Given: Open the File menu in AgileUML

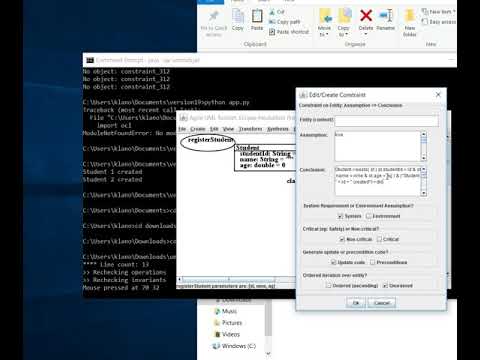Looking at the screenshot, I should [x=182, y=129].
